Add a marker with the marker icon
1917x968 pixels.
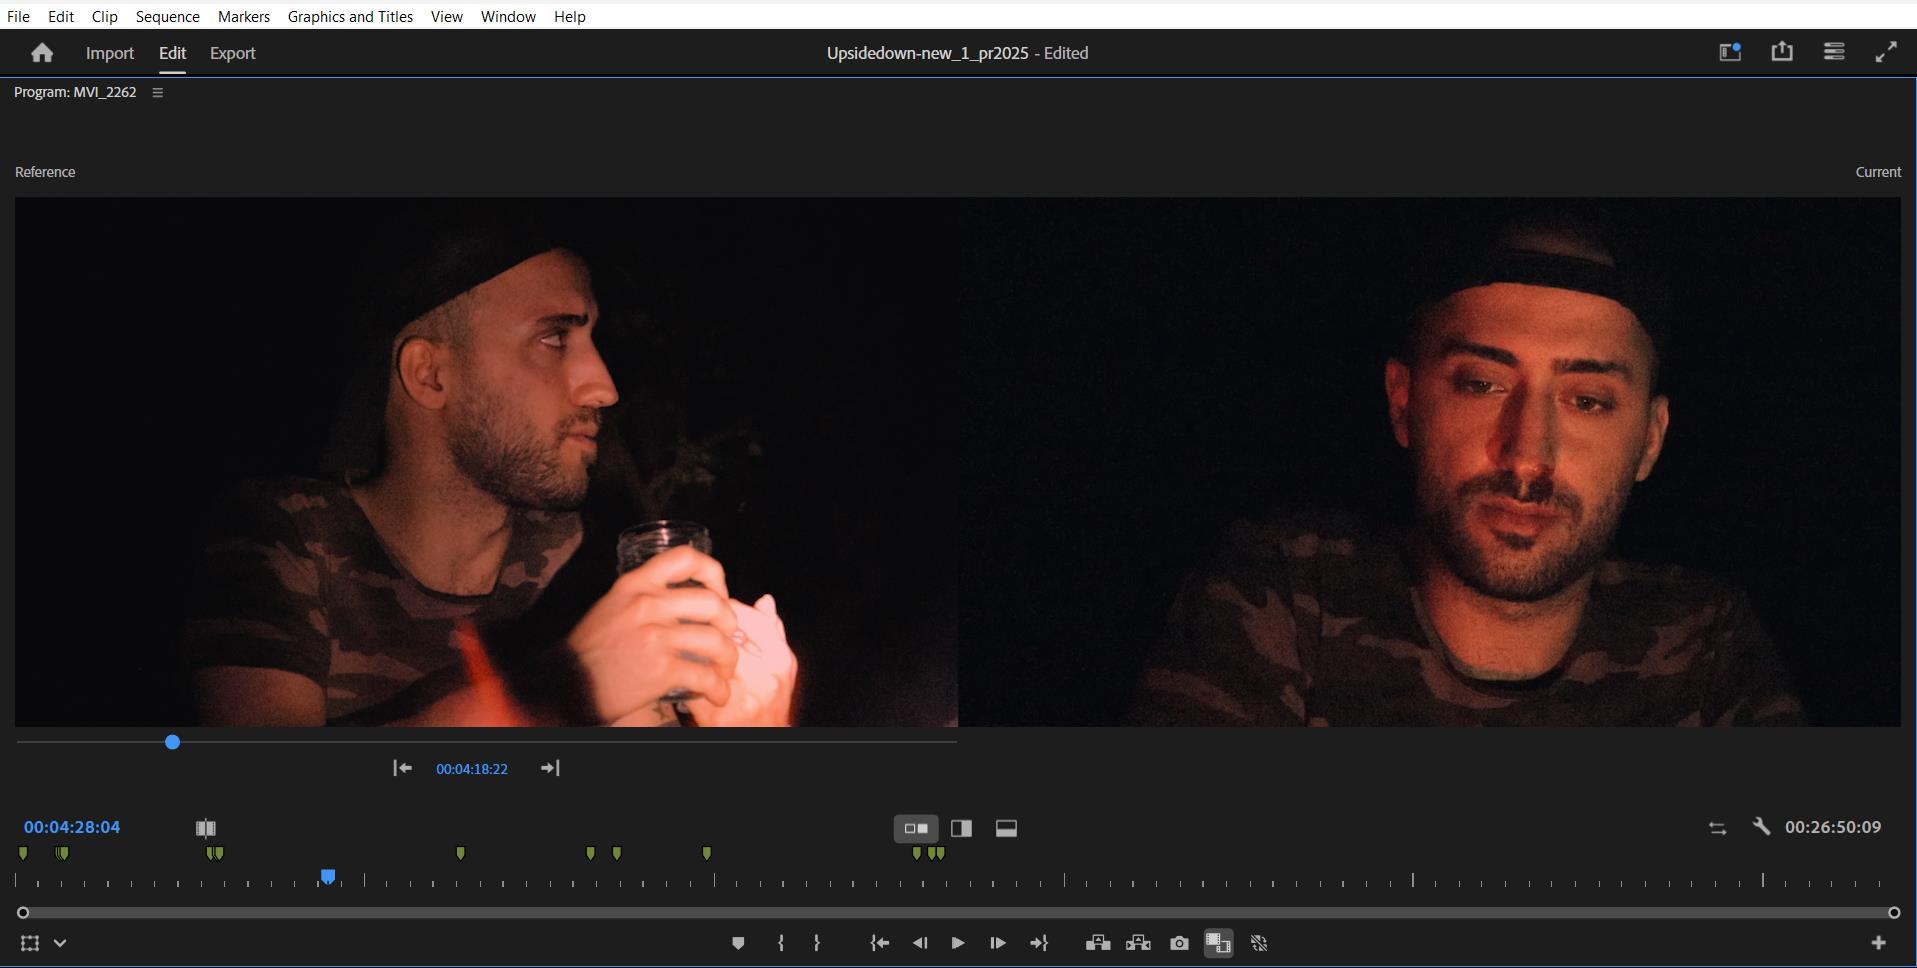[738, 943]
